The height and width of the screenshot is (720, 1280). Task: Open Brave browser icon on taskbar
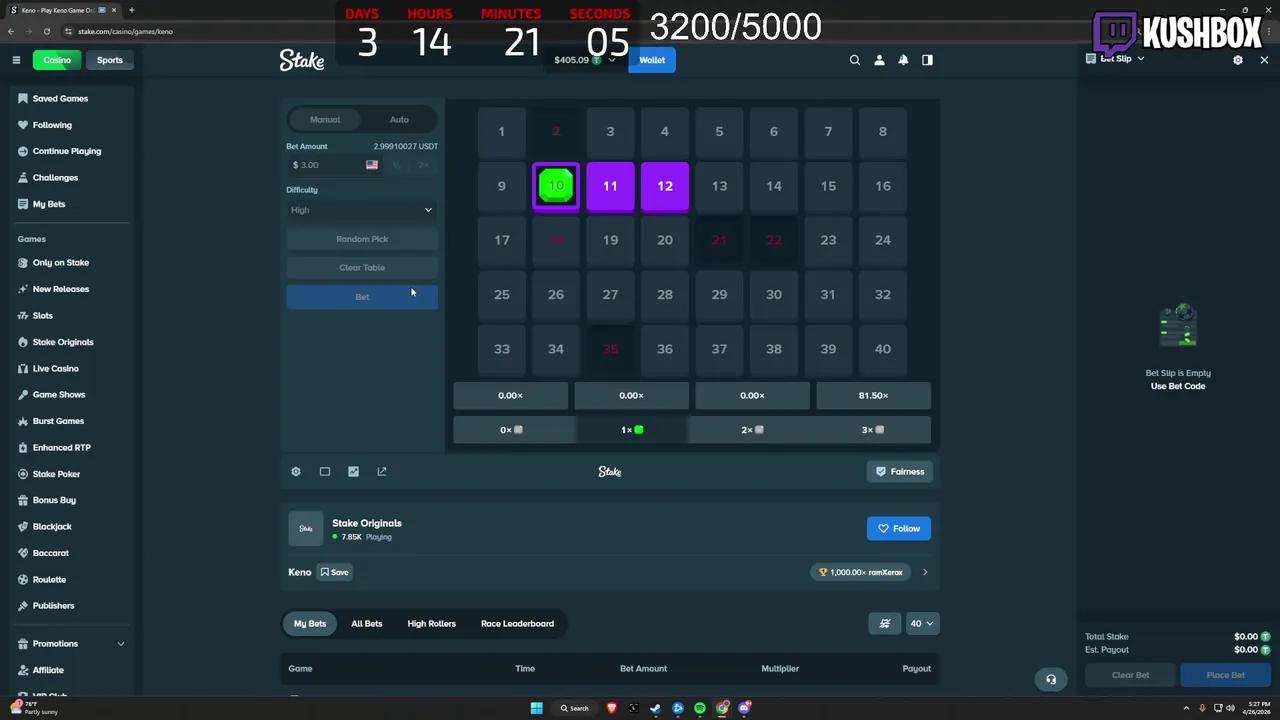(x=612, y=708)
